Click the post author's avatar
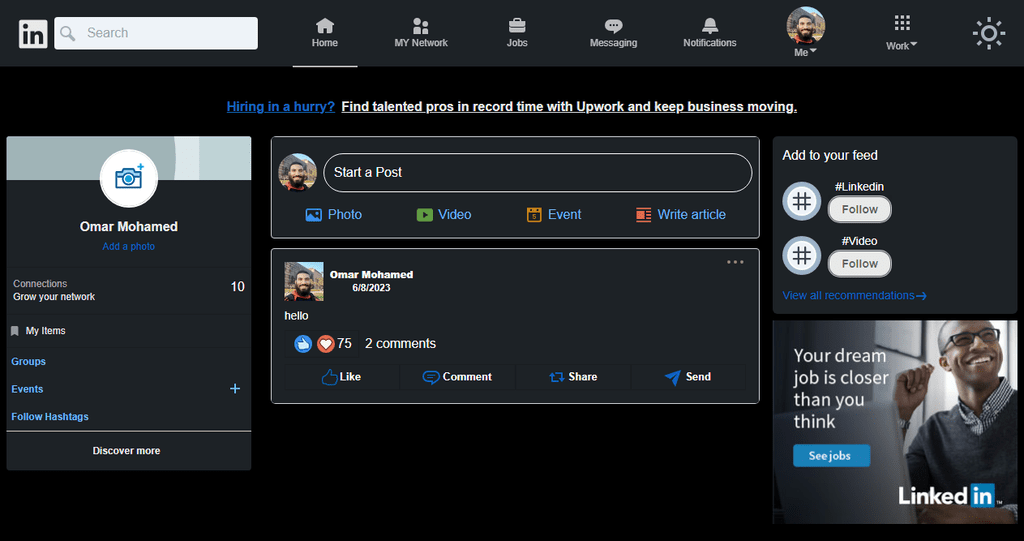The image size is (1024, 541). point(304,282)
